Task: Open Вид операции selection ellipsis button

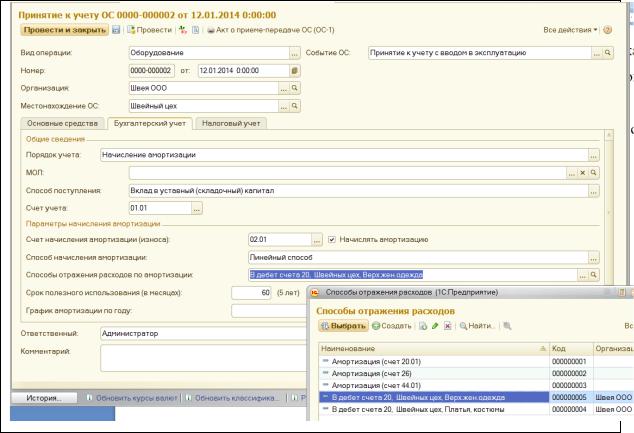Action: coord(295,53)
